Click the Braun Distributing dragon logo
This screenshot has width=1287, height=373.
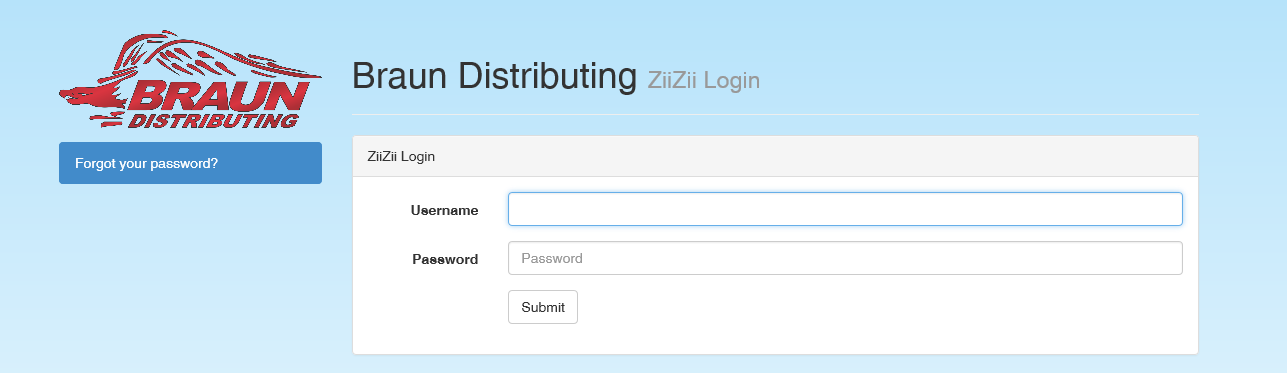(190, 80)
